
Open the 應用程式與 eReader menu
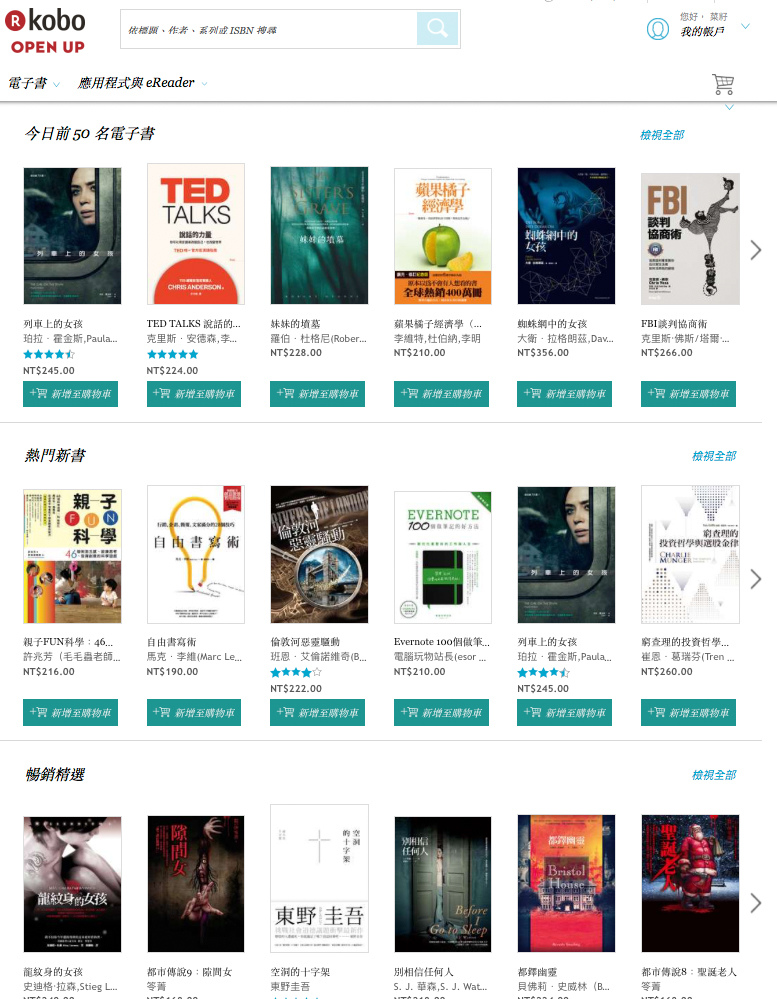142,83
